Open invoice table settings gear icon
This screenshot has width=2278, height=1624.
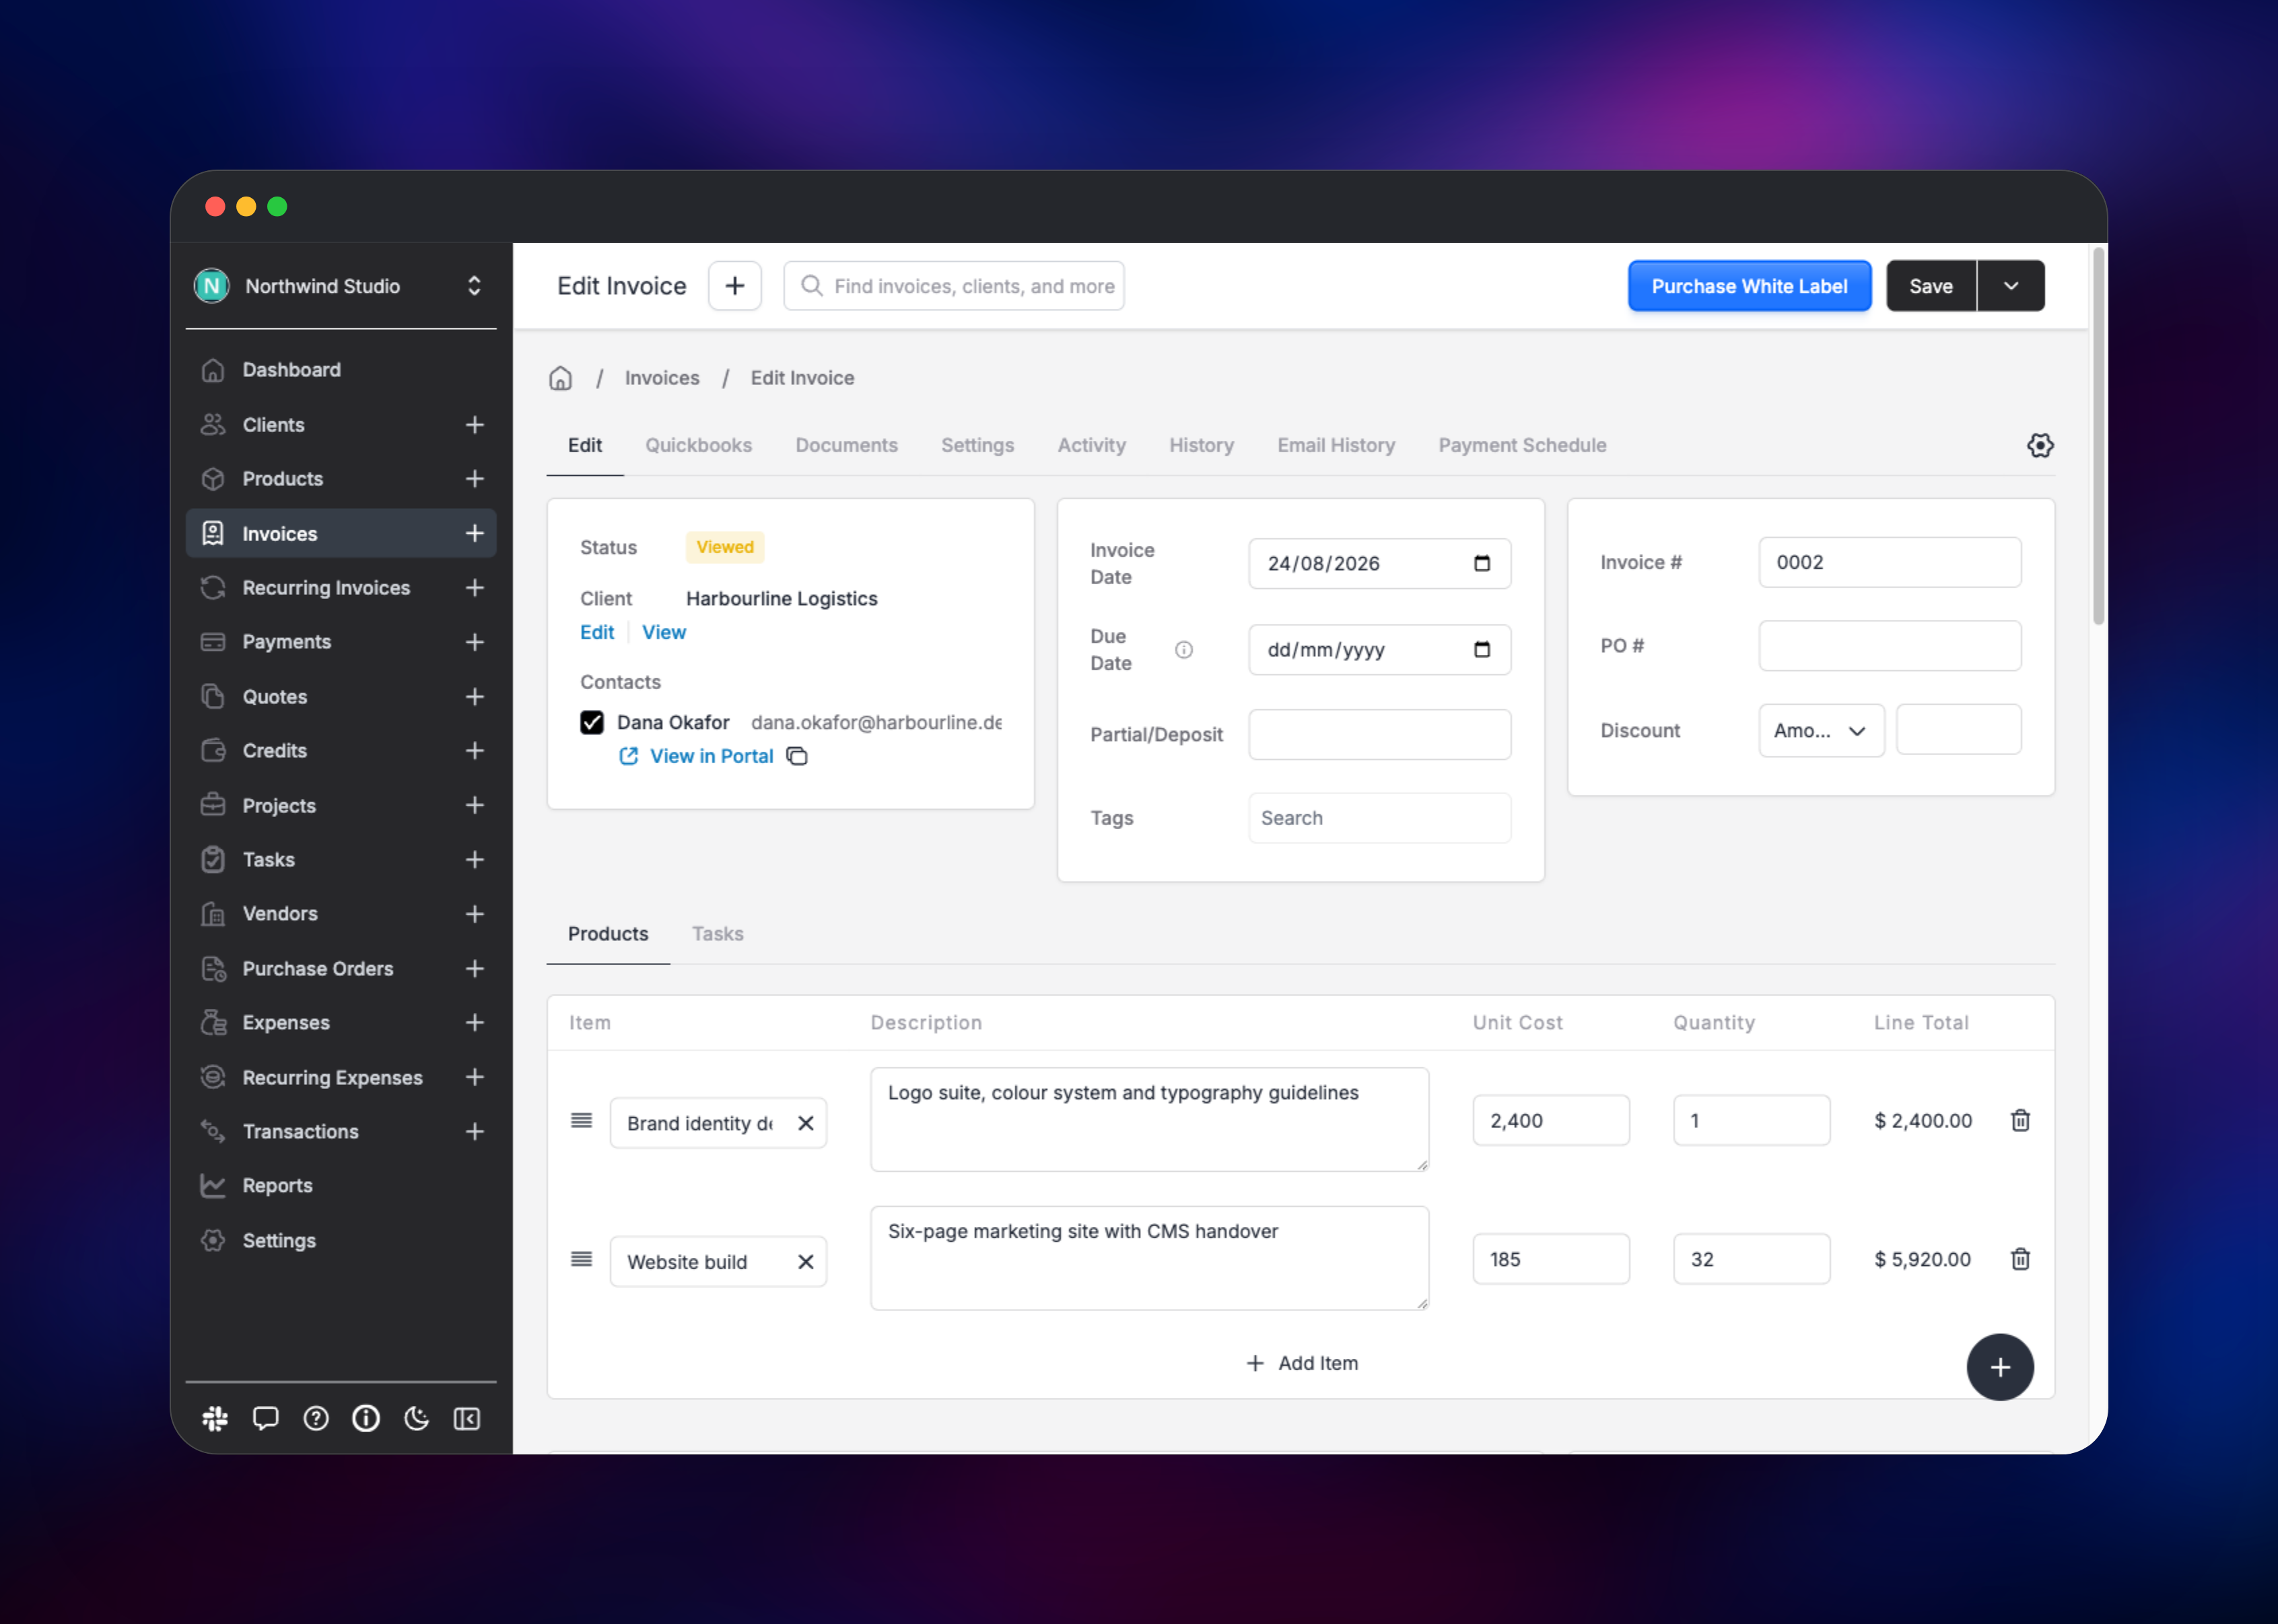pyautogui.click(x=2040, y=445)
